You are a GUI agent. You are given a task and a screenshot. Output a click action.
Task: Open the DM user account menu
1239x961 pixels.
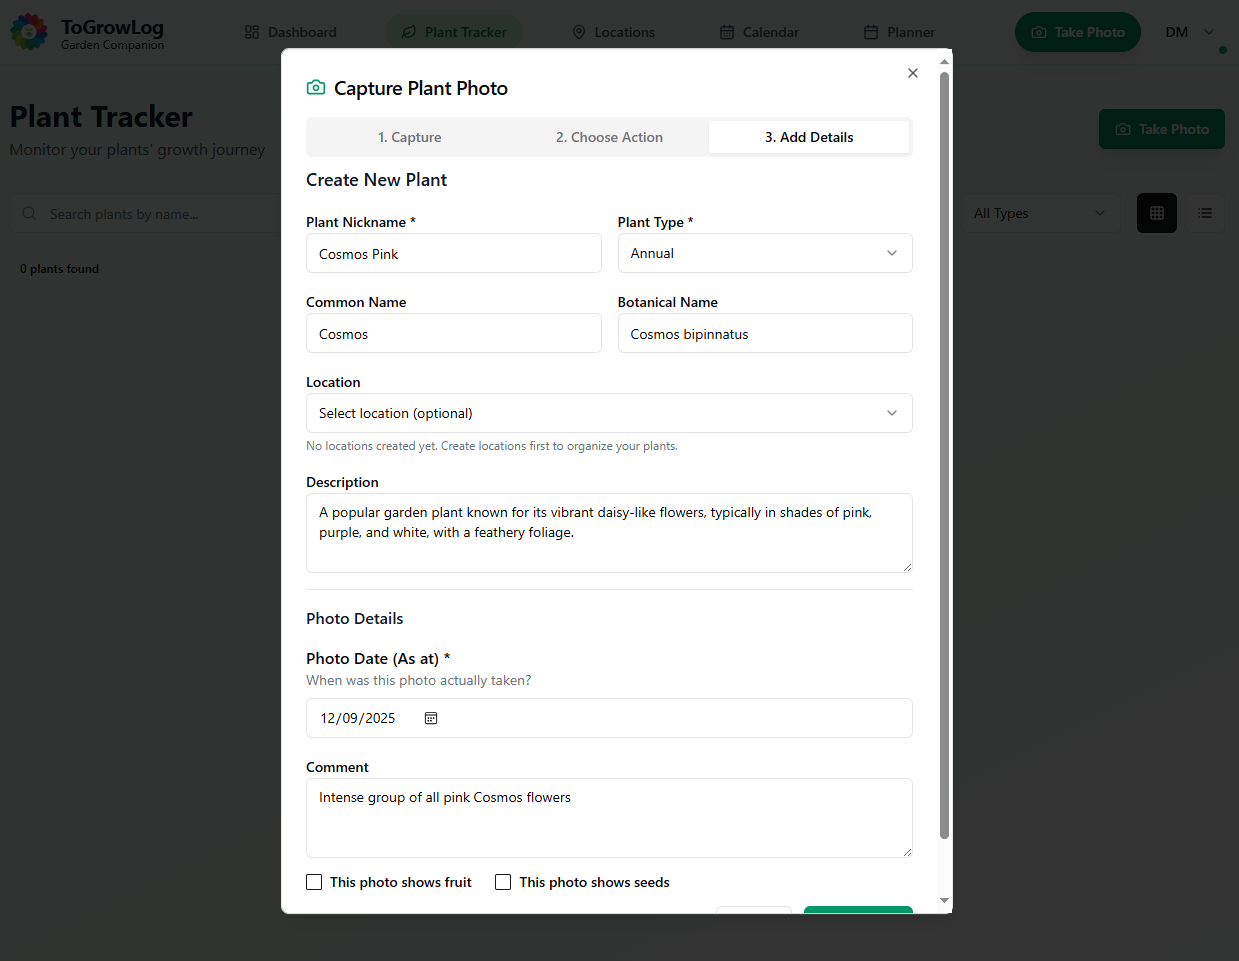pyautogui.click(x=1189, y=32)
